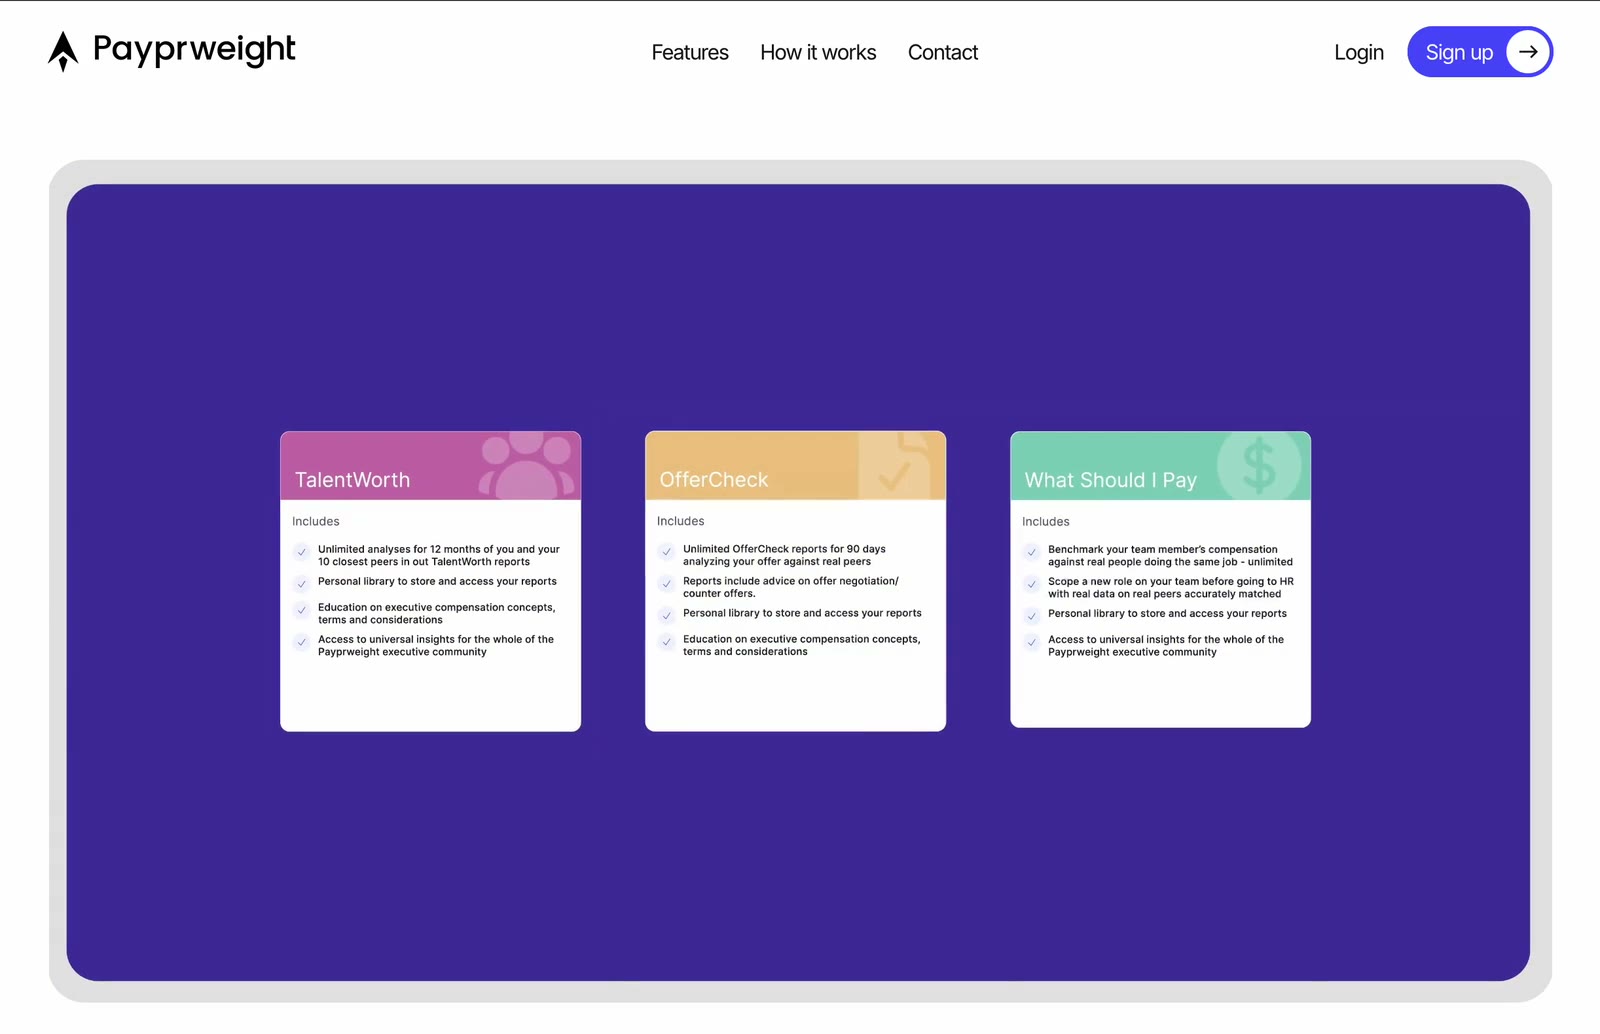Click checkmark beside TalentWorth 'Access to universal insights'
Screen dimensions: 1600x1034
pyautogui.click(x=301, y=642)
